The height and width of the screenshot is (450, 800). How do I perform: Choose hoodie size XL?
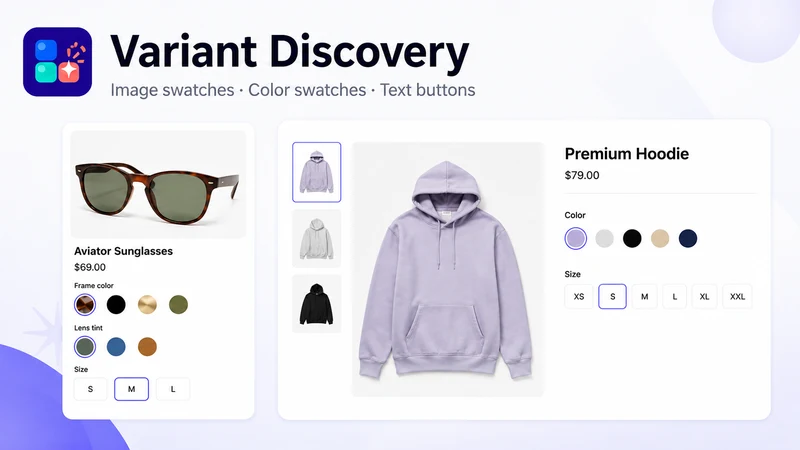coord(705,296)
